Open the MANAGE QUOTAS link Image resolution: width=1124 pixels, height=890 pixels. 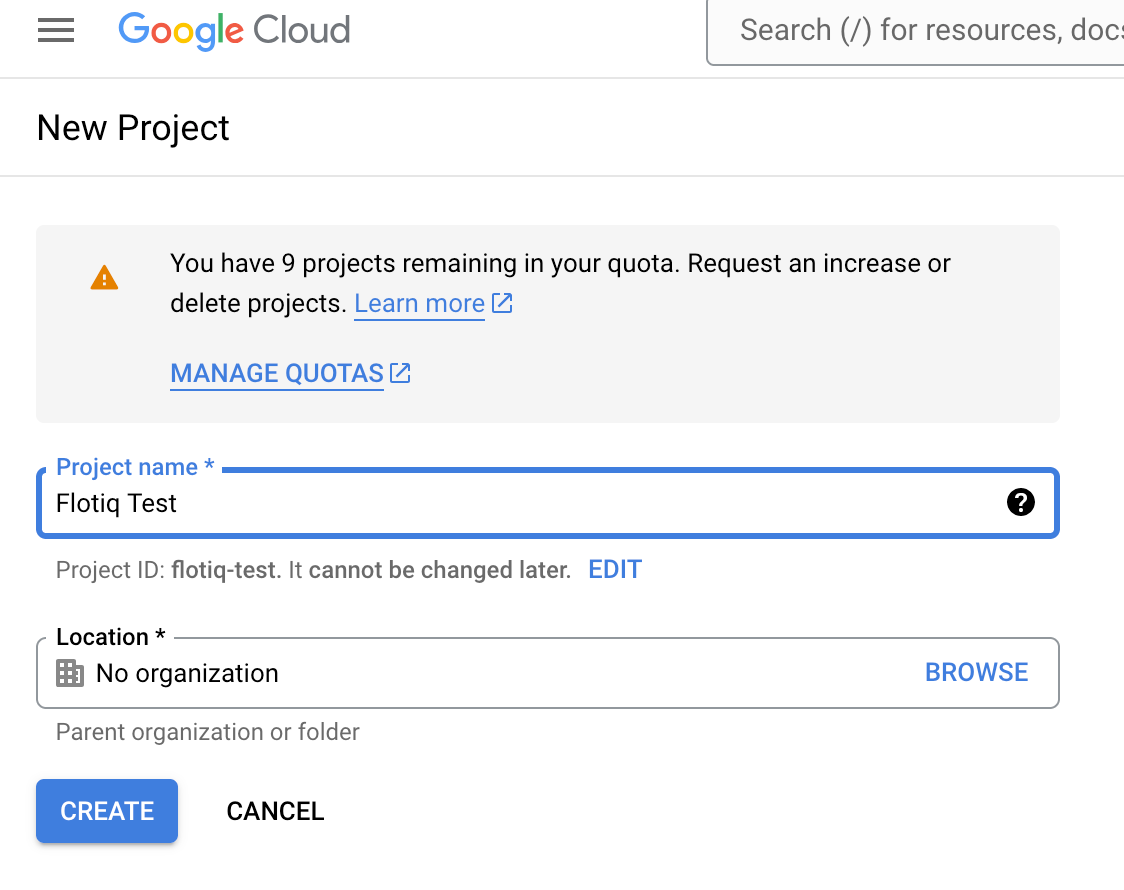(x=277, y=373)
